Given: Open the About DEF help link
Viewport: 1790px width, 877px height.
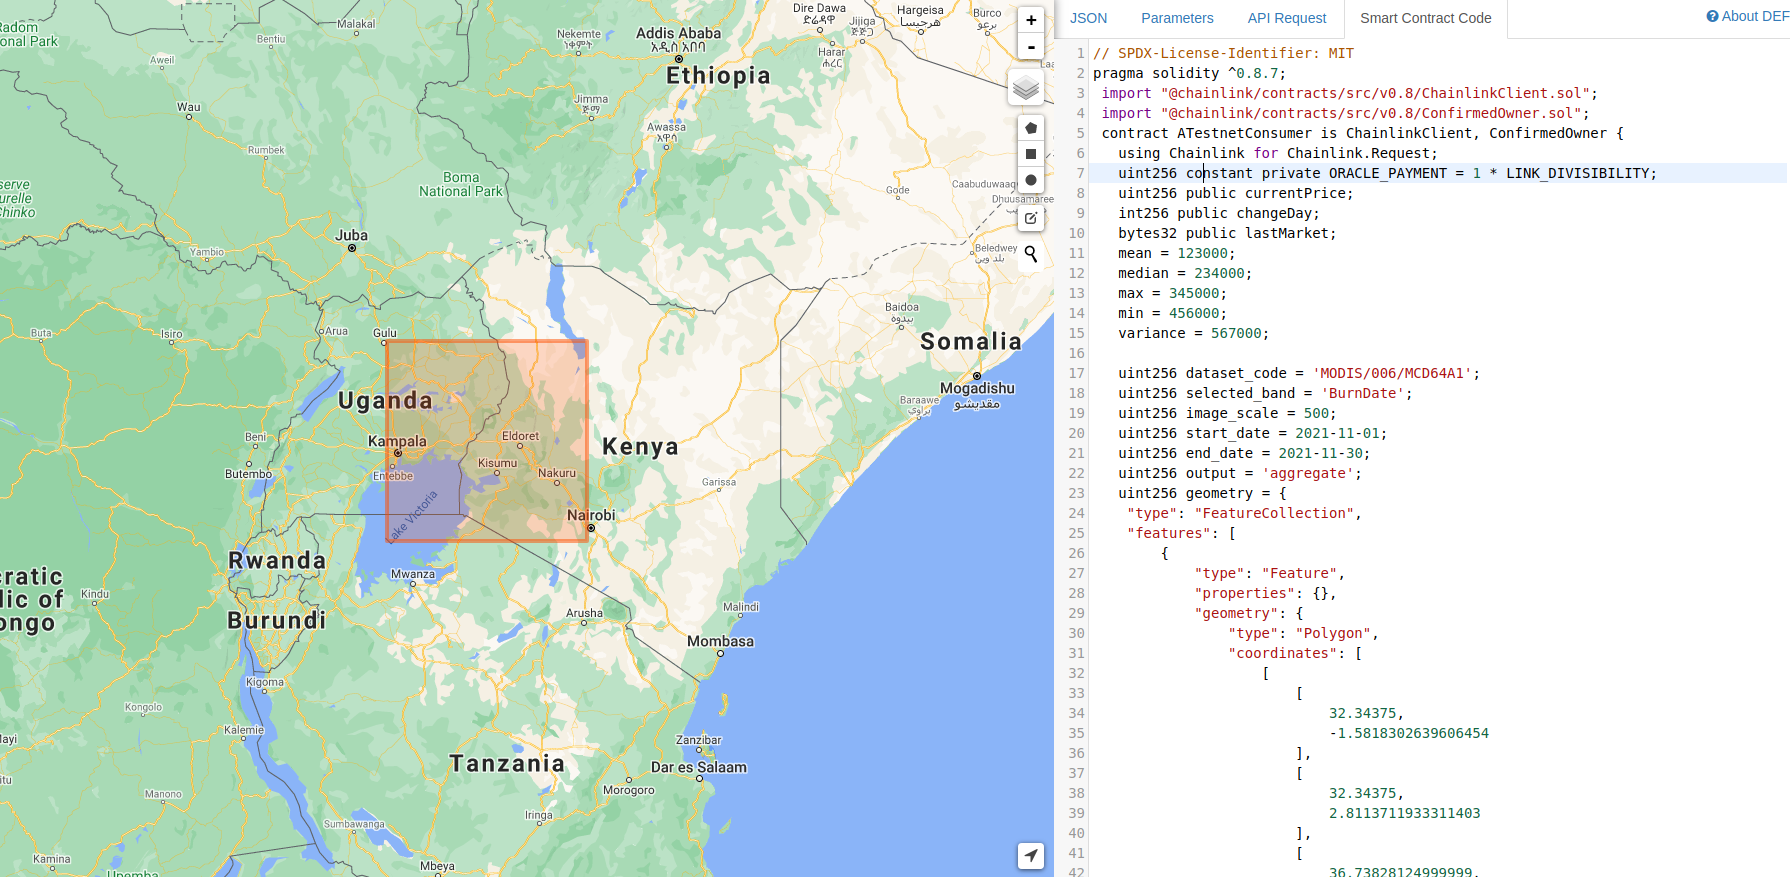Looking at the screenshot, I should 1747,16.
